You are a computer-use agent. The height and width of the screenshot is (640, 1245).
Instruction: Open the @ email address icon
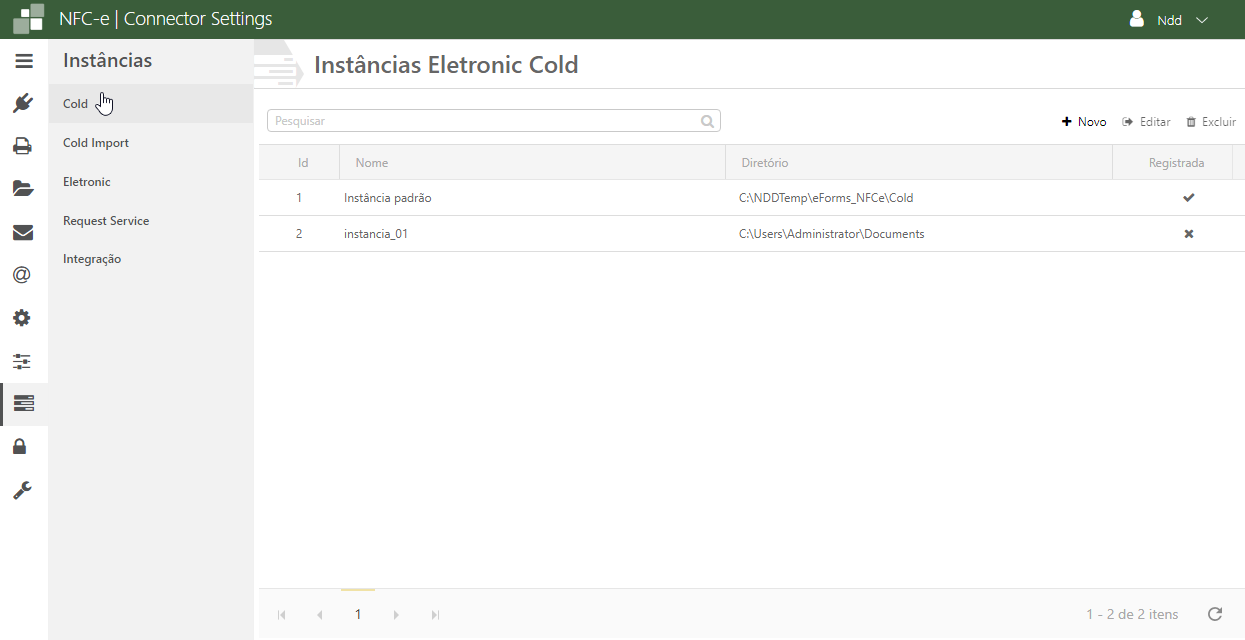tap(22, 275)
